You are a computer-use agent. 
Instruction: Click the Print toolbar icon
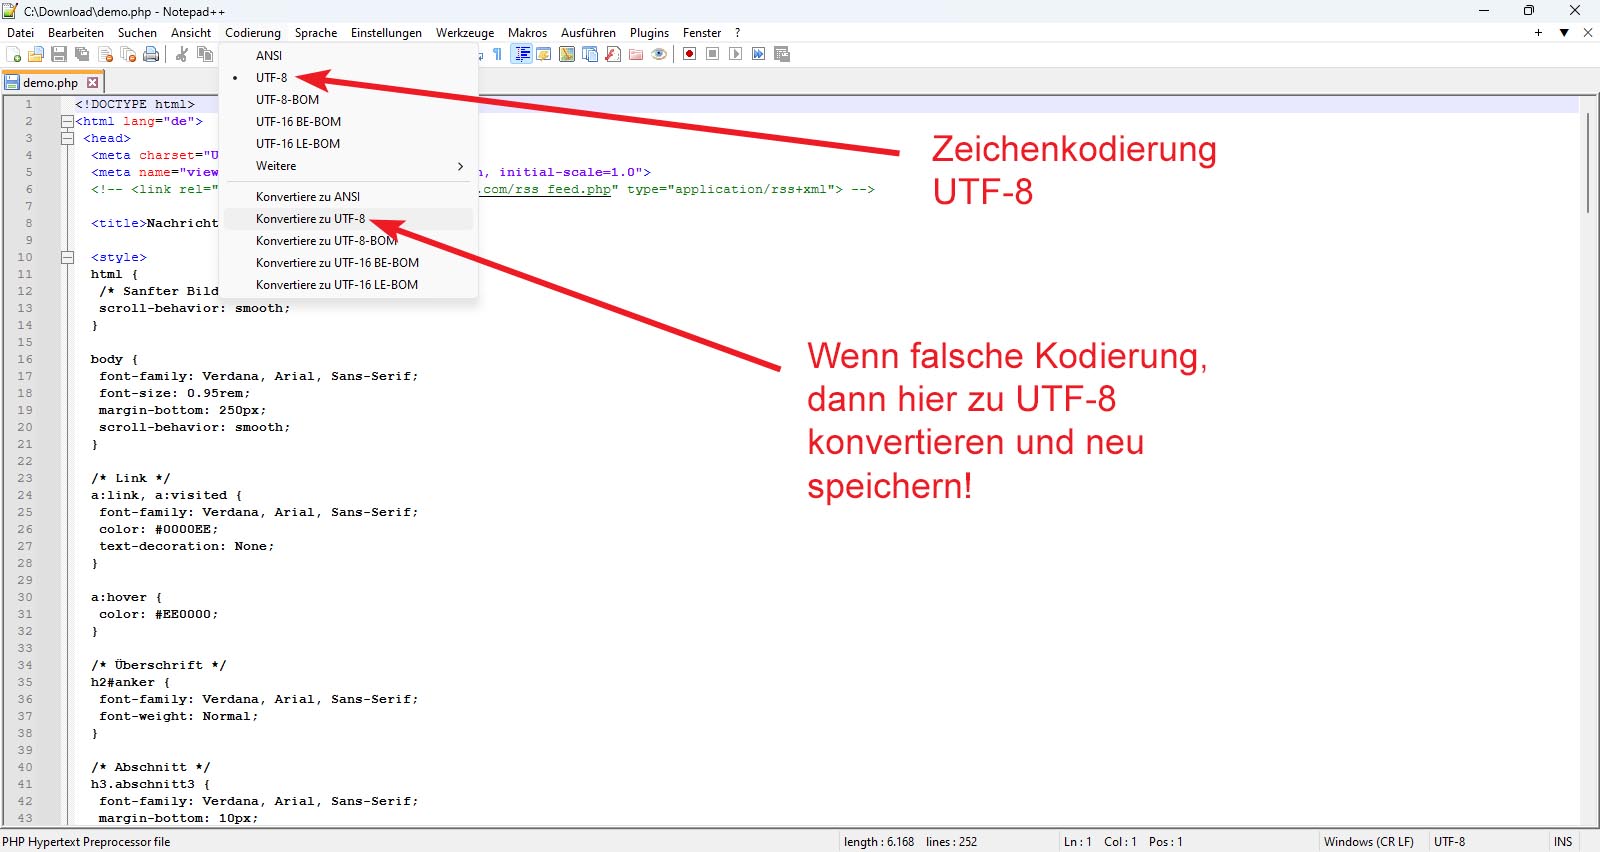click(x=151, y=54)
